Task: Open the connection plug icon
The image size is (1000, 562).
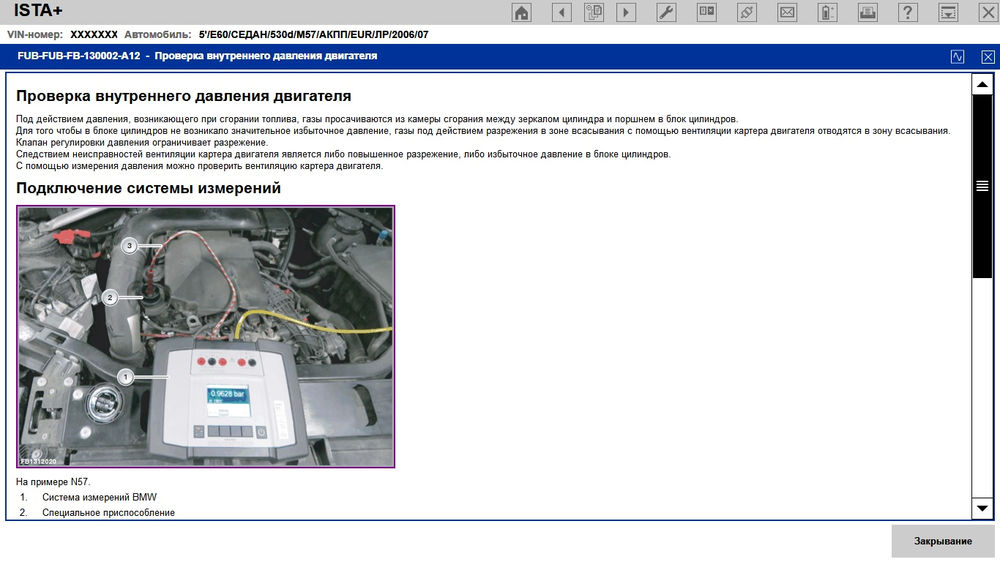Action: pos(746,13)
